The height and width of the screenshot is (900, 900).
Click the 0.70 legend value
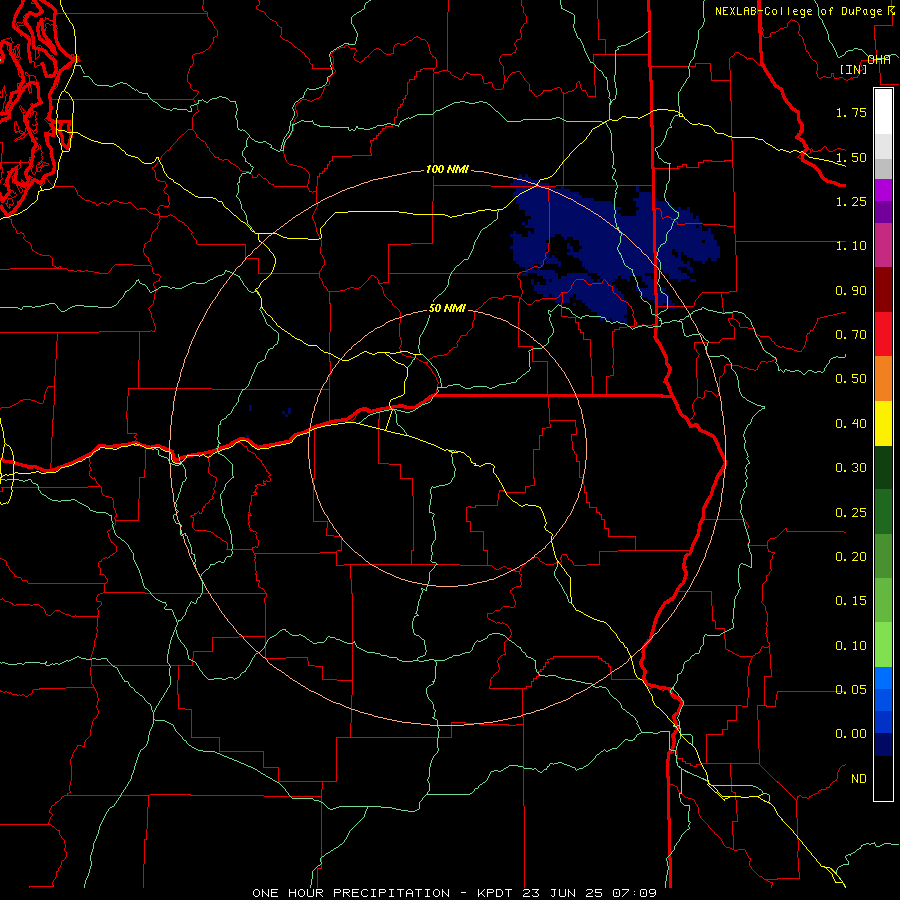pos(851,335)
